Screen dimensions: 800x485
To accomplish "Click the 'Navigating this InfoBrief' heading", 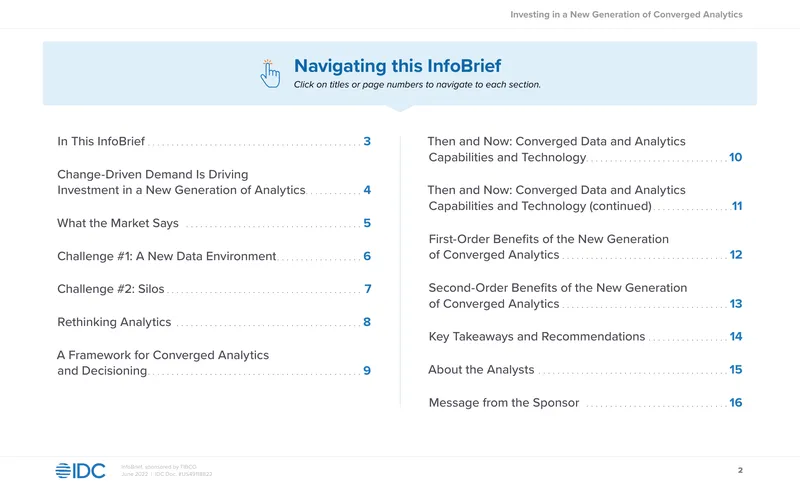I will click(397, 66).
